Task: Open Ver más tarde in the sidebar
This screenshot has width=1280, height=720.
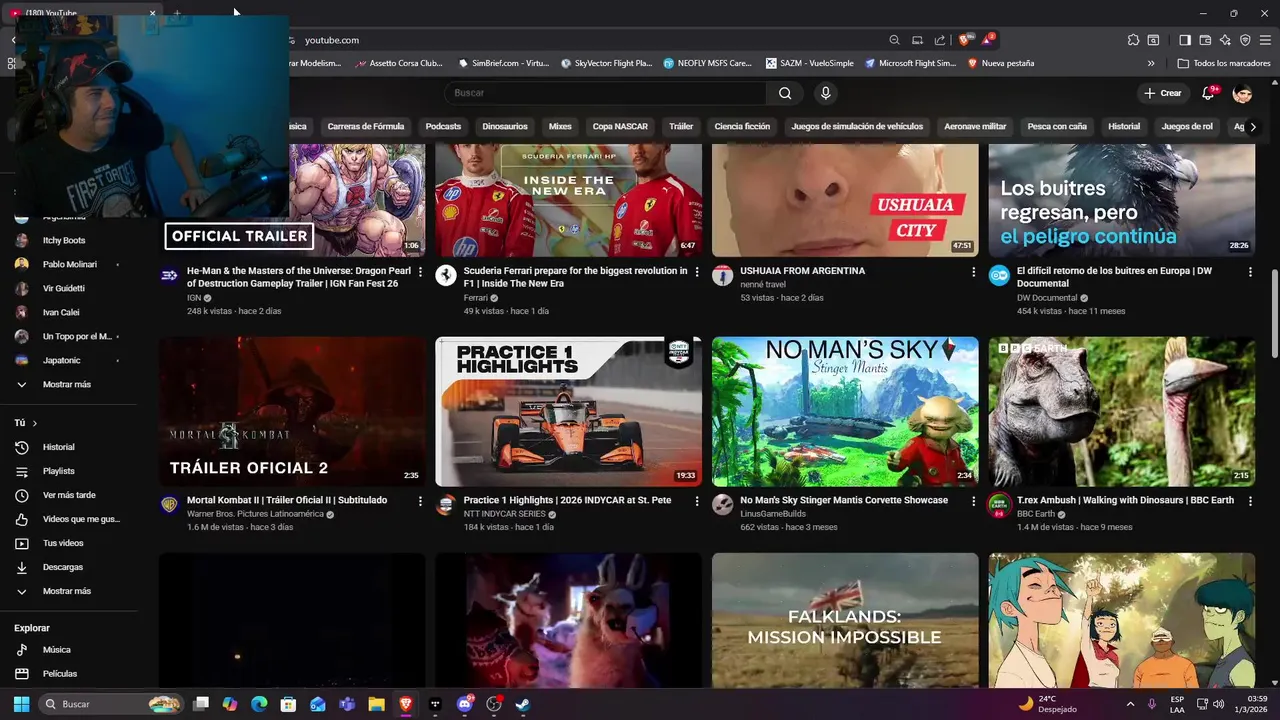Action: [x=68, y=495]
